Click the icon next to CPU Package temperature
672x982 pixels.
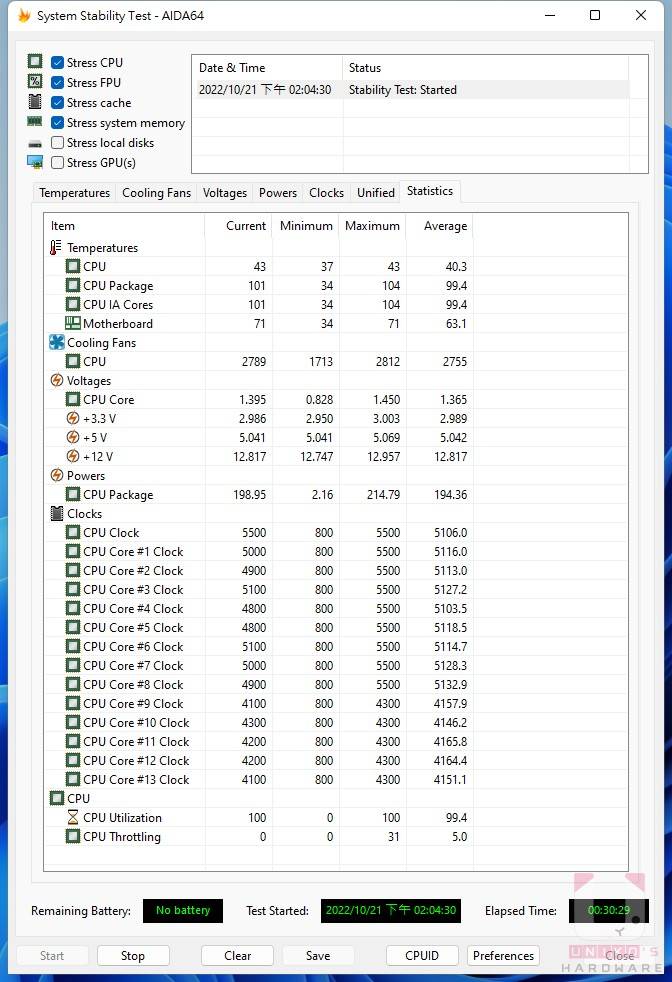tap(73, 286)
